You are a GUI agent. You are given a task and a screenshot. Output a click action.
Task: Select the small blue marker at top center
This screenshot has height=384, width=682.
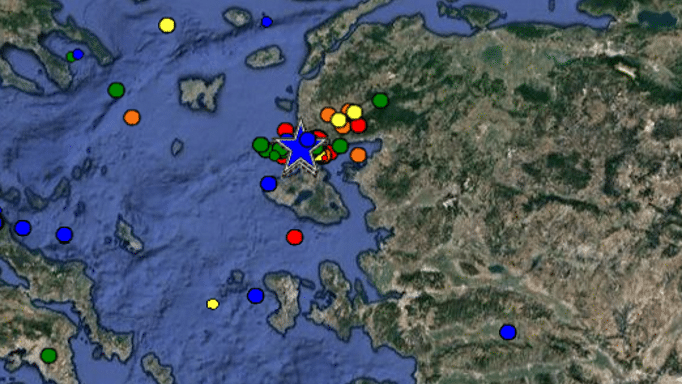click(x=267, y=22)
